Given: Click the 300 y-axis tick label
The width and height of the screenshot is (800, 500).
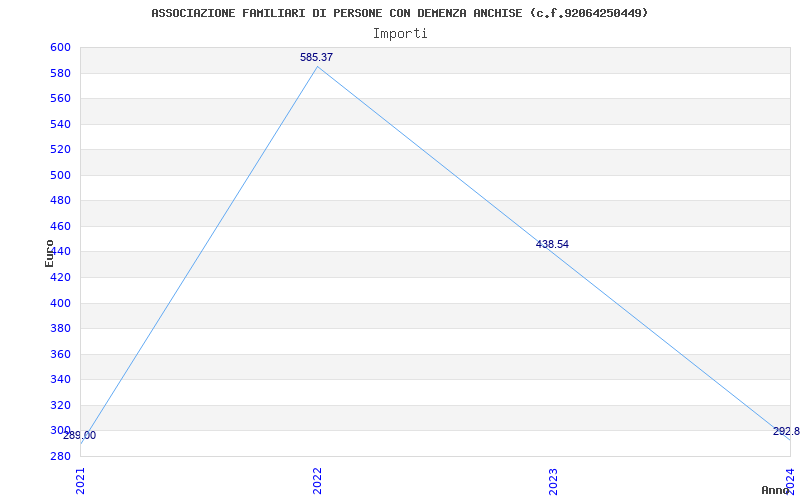Looking at the screenshot, I should click(60, 430).
